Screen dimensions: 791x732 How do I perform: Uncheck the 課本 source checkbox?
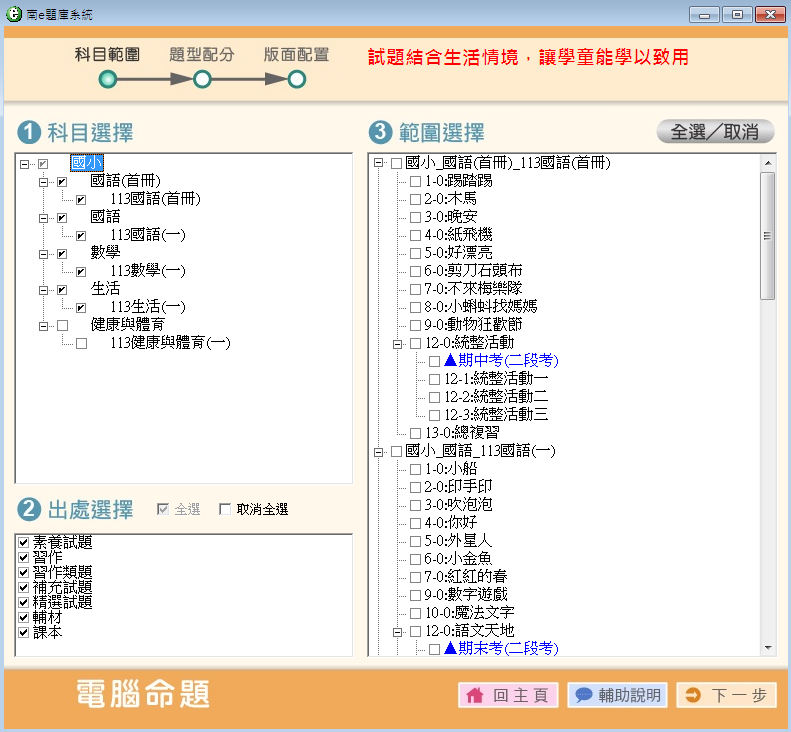coord(23,633)
